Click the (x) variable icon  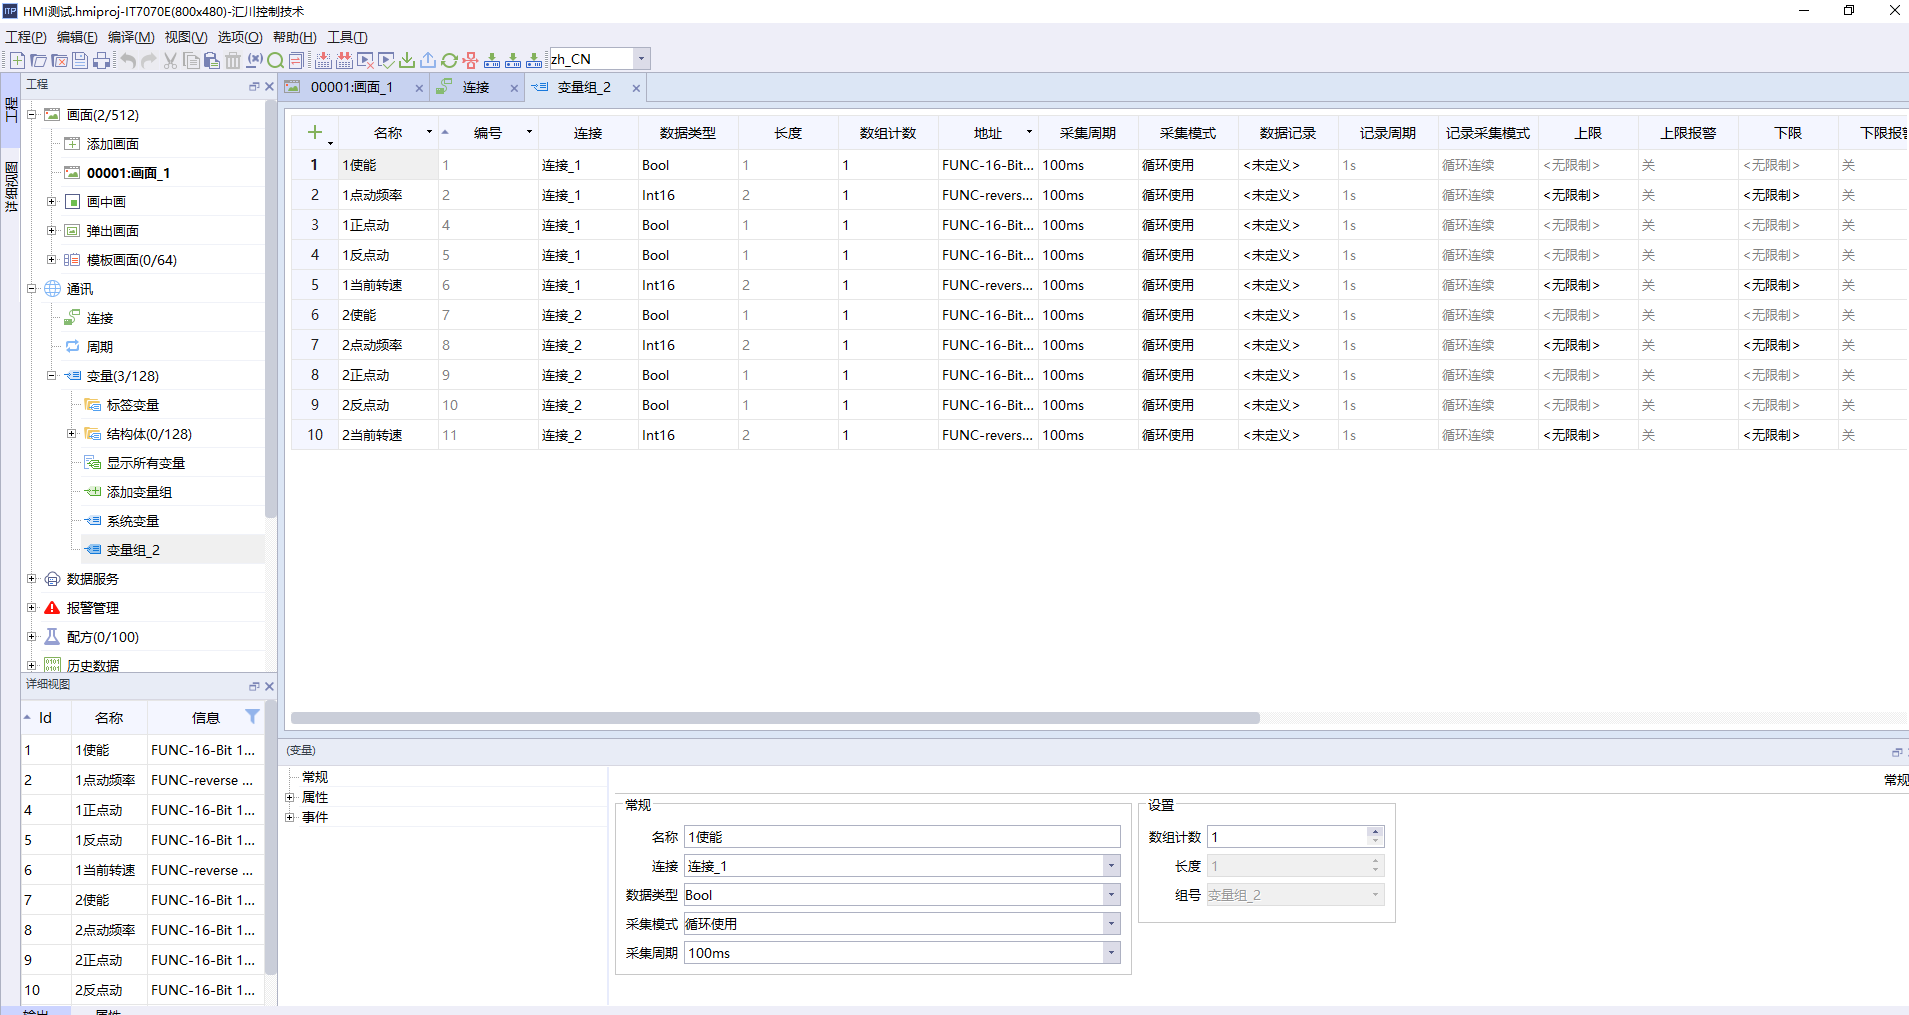point(254,60)
